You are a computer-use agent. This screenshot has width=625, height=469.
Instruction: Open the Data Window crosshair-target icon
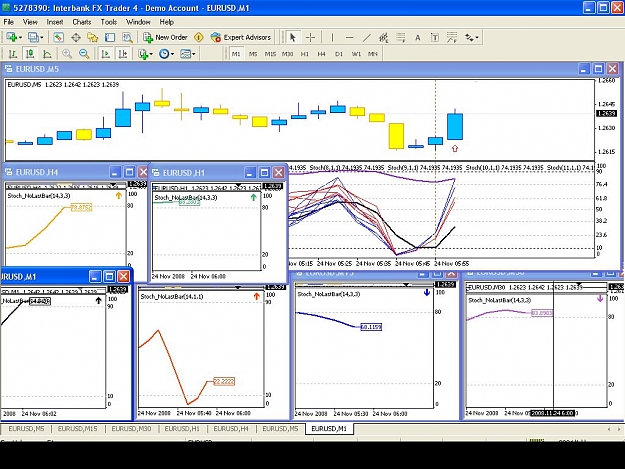pos(76,37)
